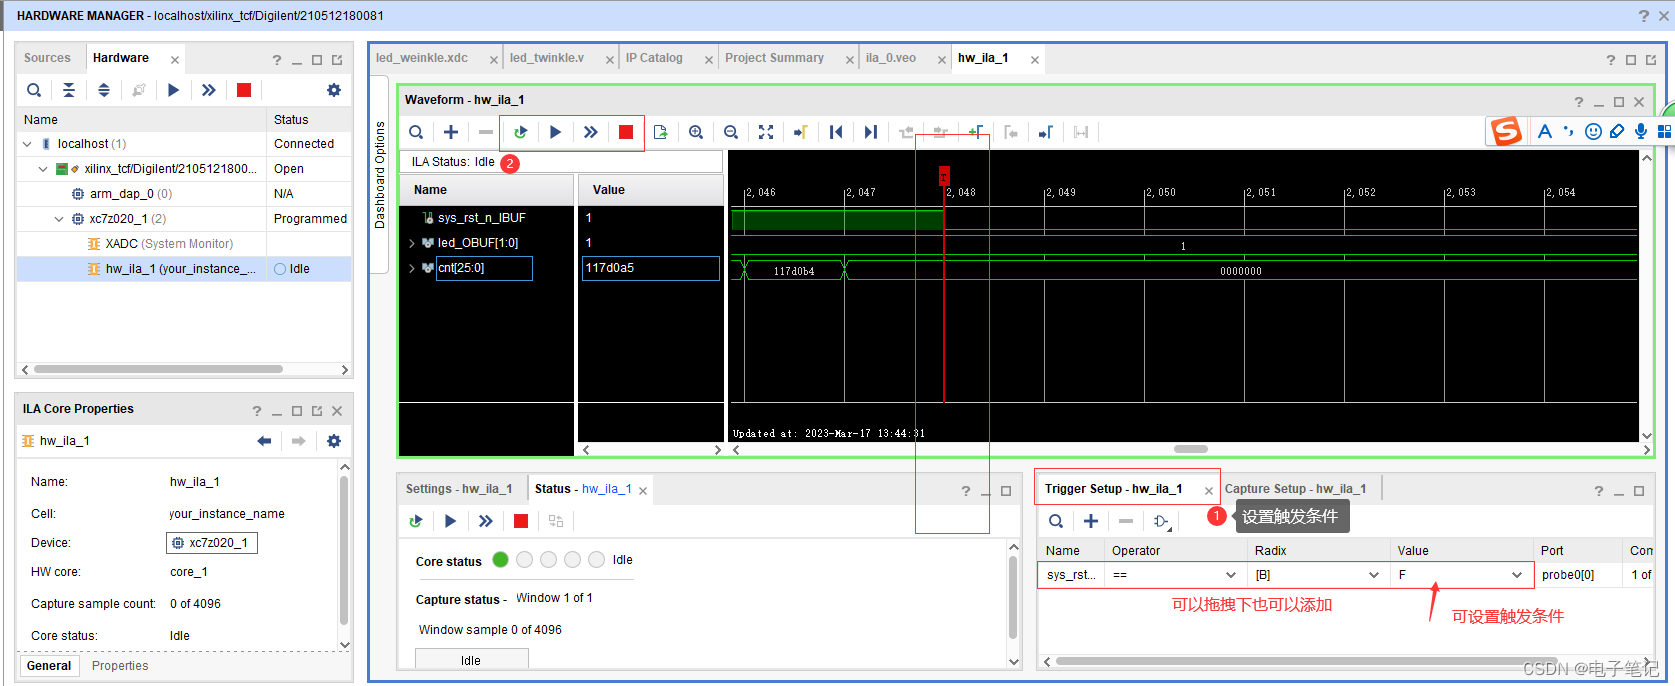
Task: Collapse xc7z020_1 tree node
Action: coord(59,219)
